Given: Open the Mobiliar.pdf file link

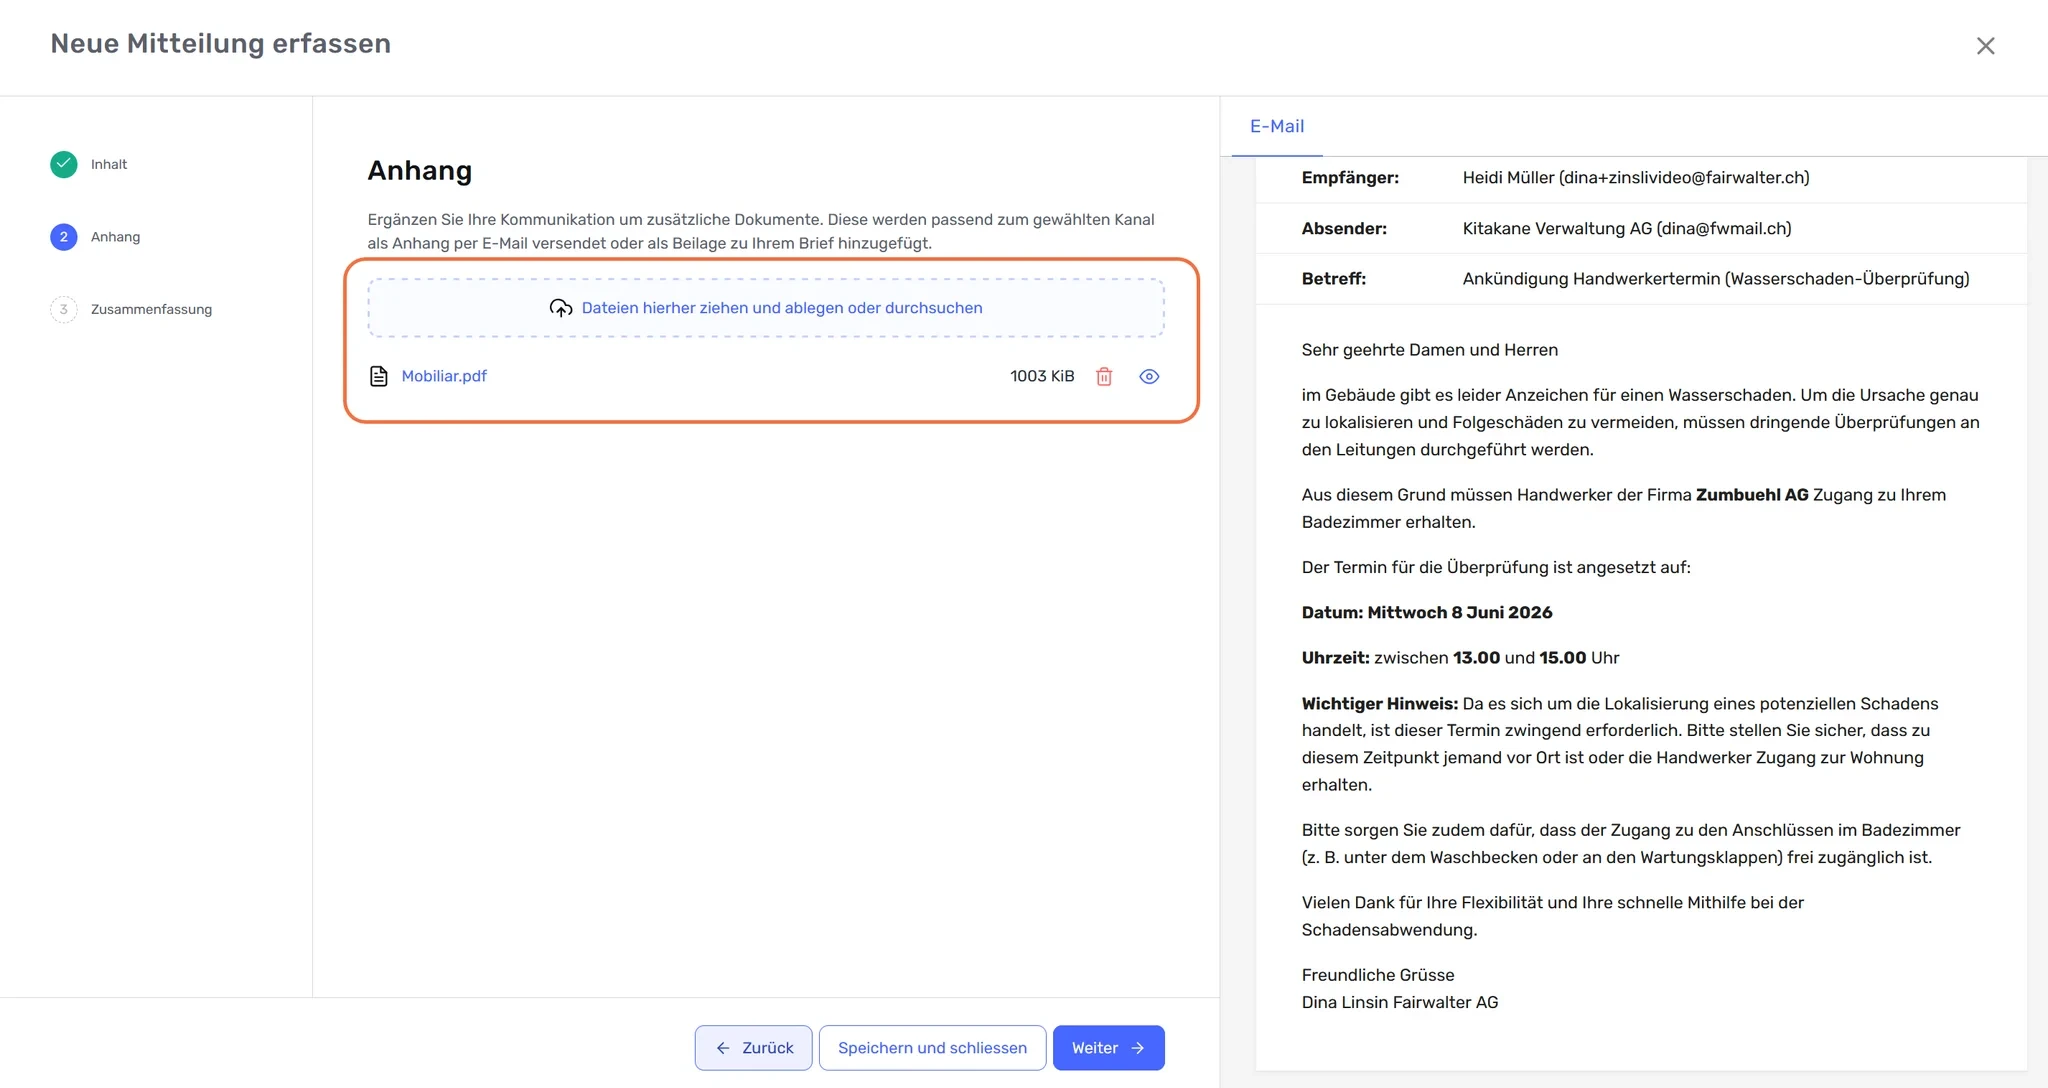Looking at the screenshot, I should tap(444, 376).
